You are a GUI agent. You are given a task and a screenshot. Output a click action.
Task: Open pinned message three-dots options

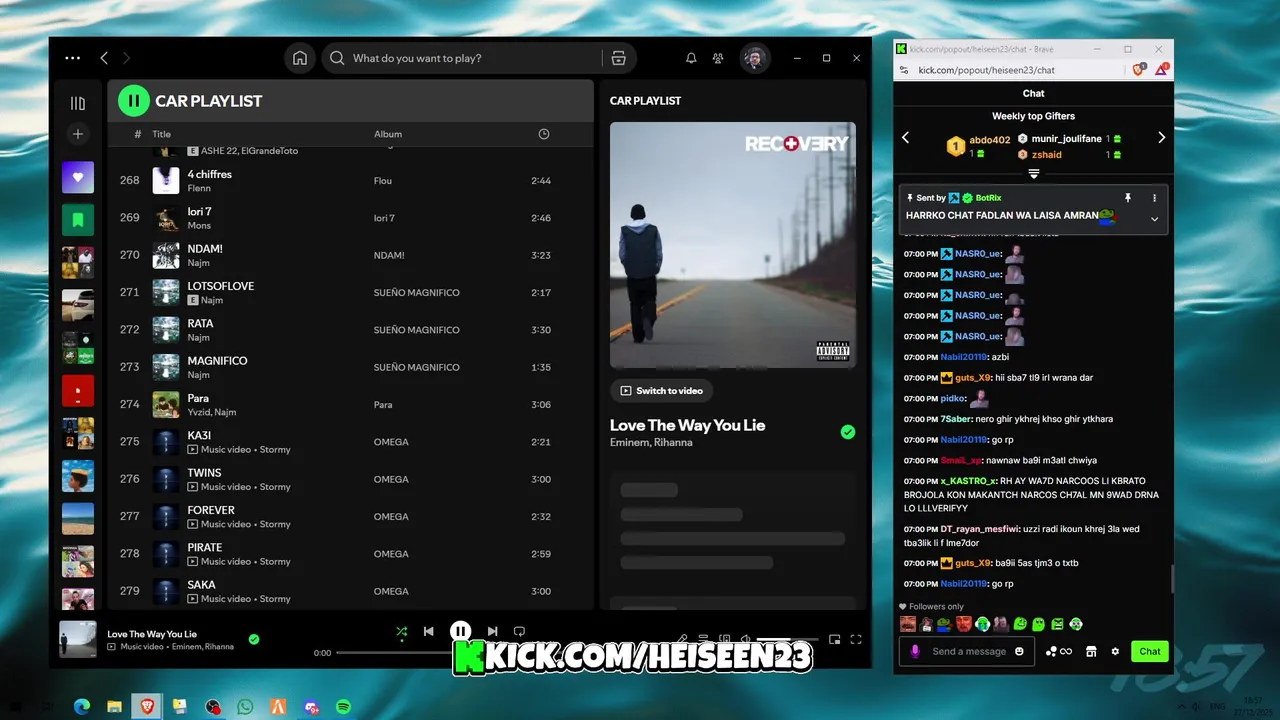(x=1154, y=198)
